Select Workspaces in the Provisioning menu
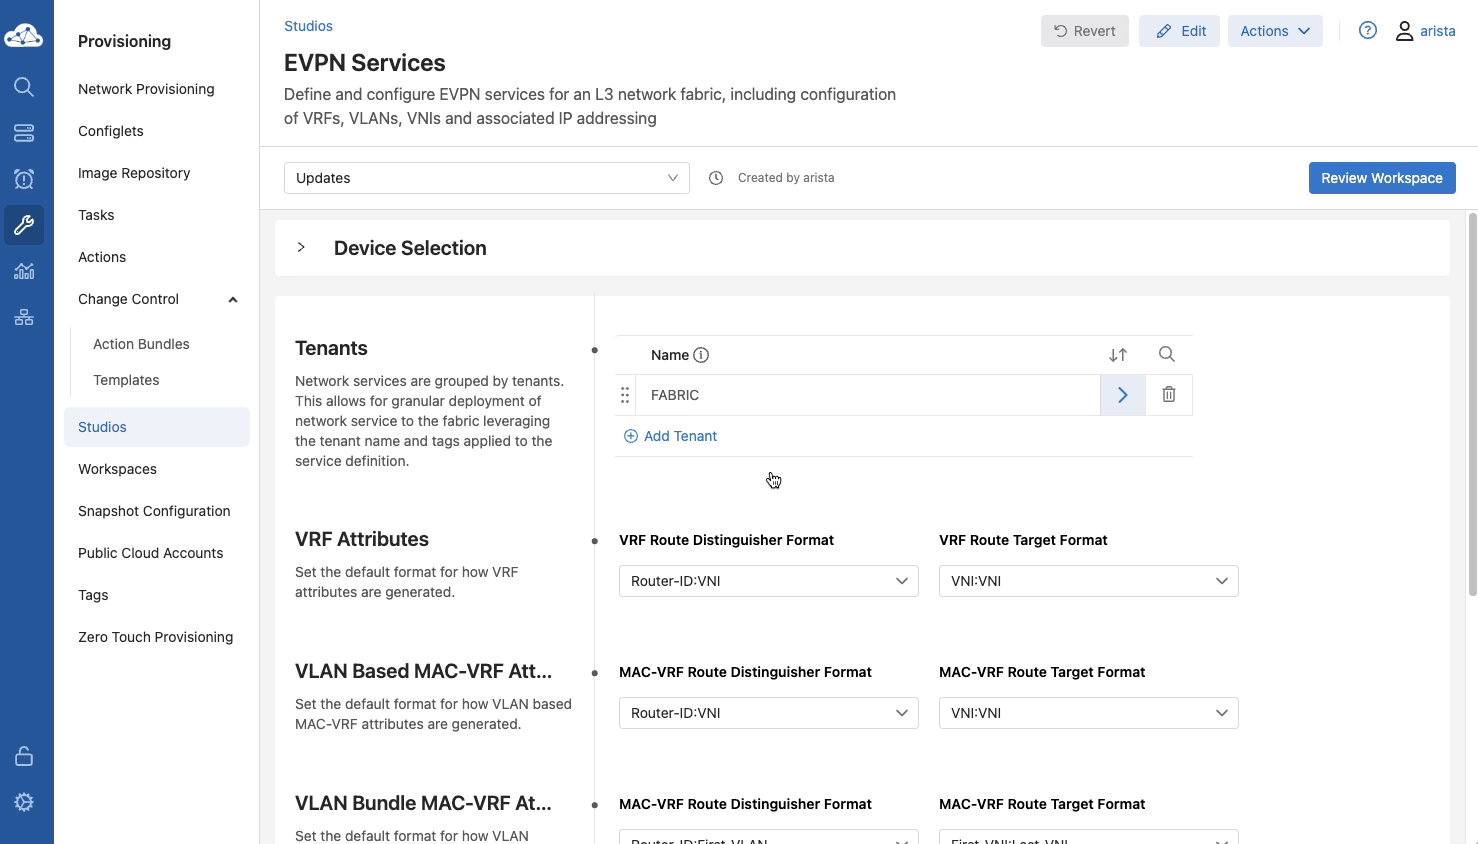 tap(117, 469)
